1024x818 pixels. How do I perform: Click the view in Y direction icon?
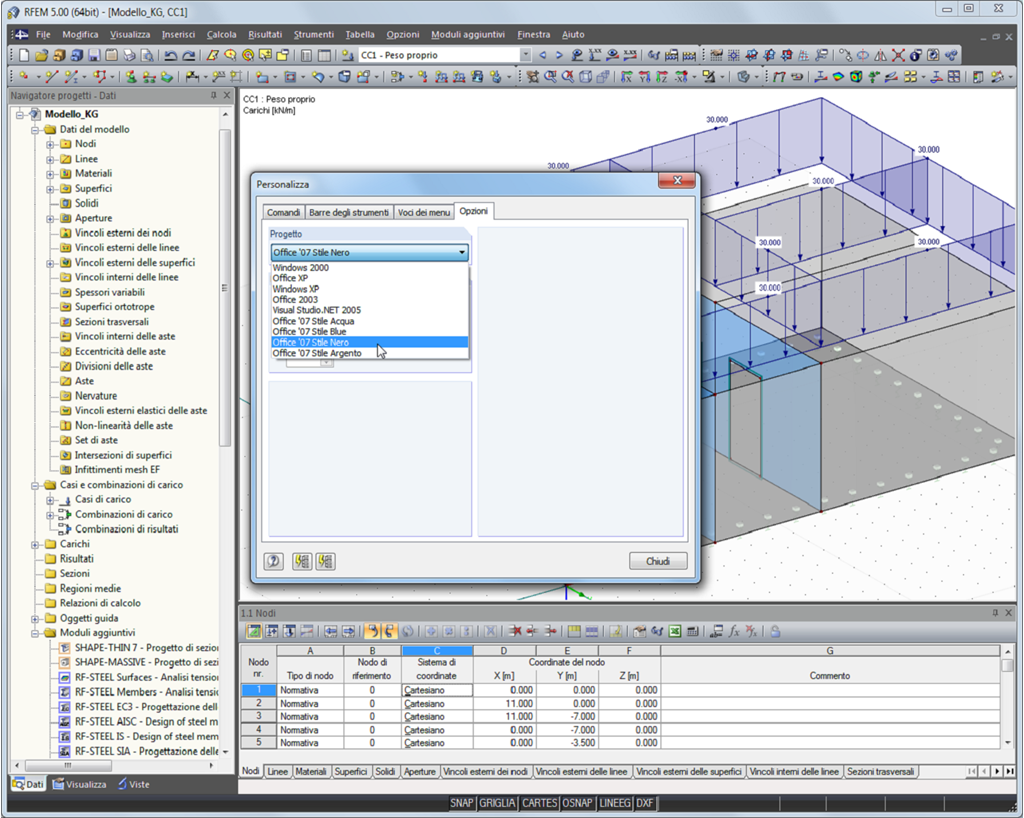(x=644, y=76)
